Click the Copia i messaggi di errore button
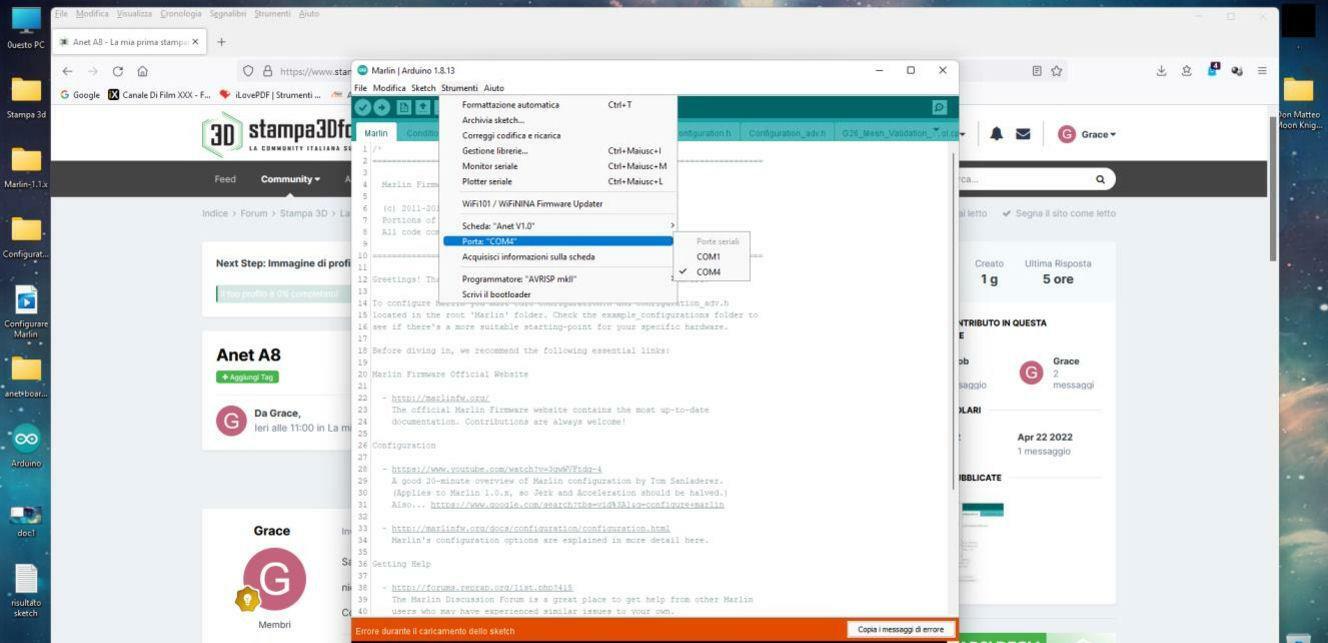The width and height of the screenshot is (1328, 643). click(x=900, y=629)
